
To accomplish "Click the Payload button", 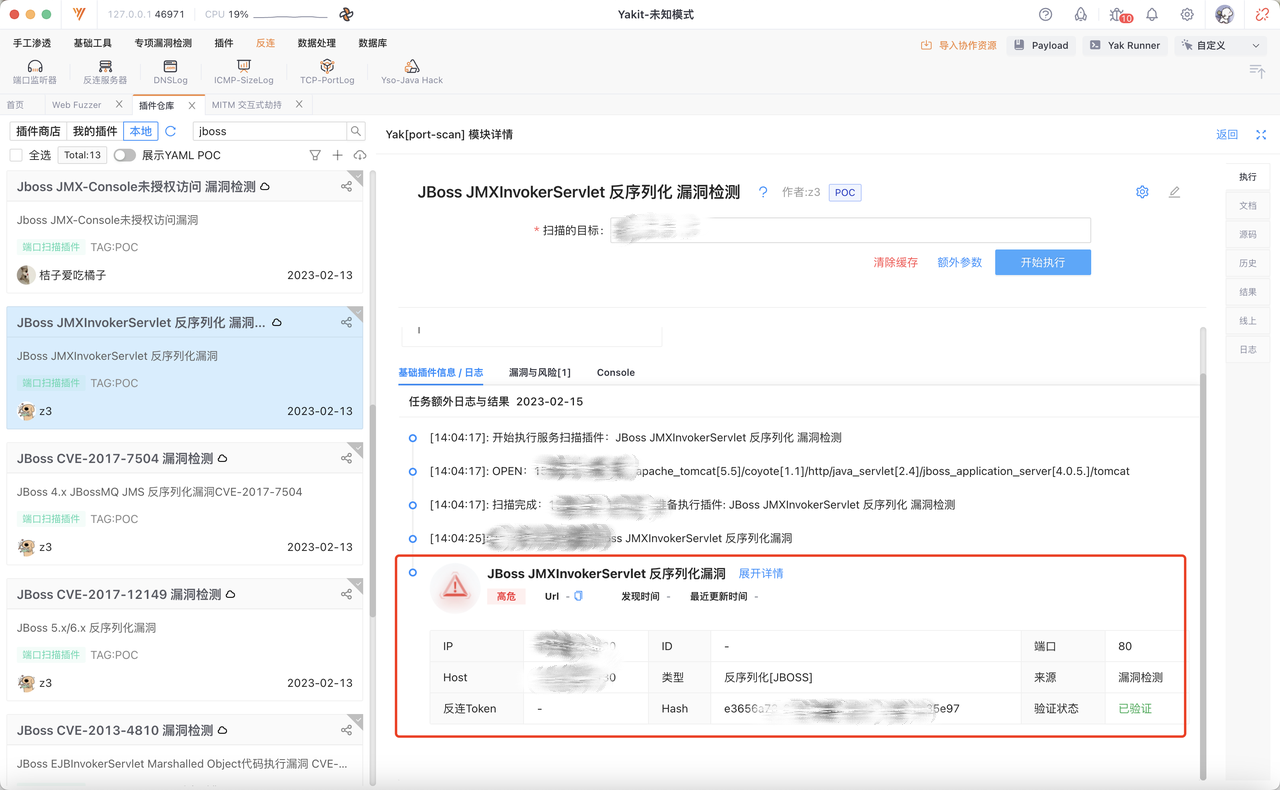I will click(x=1040, y=45).
